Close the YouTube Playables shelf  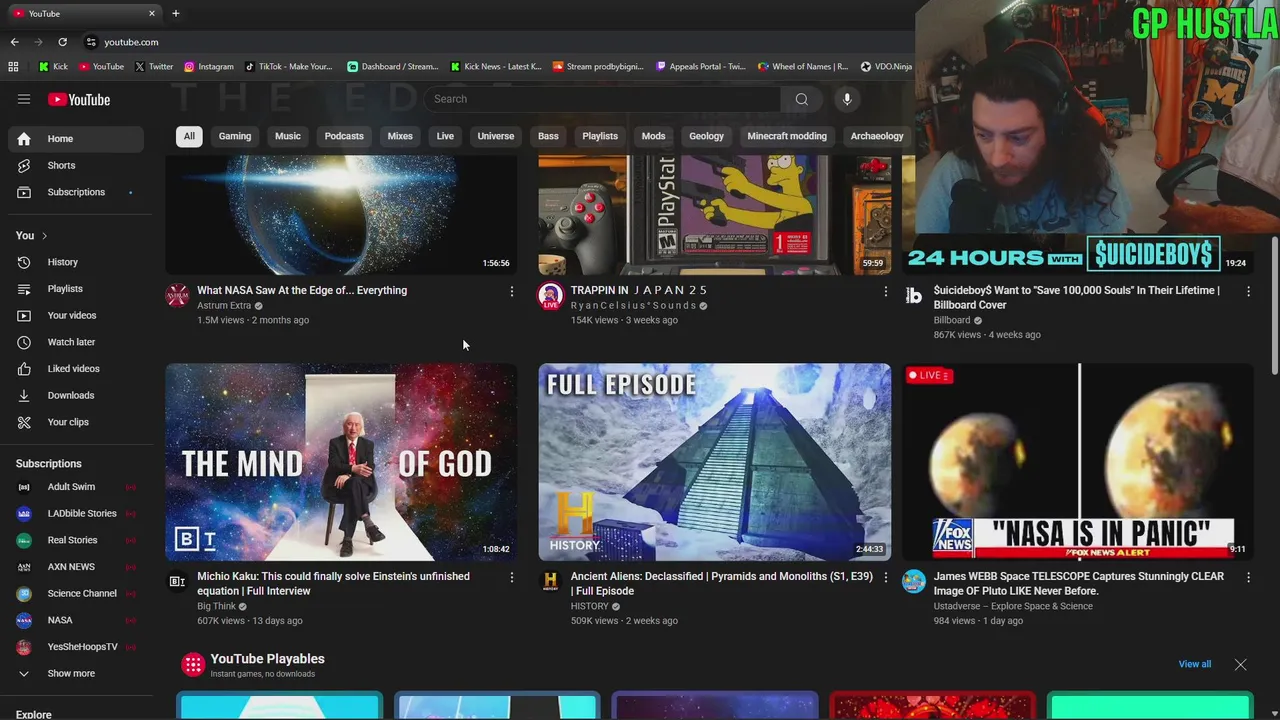[x=1240, y=664]
